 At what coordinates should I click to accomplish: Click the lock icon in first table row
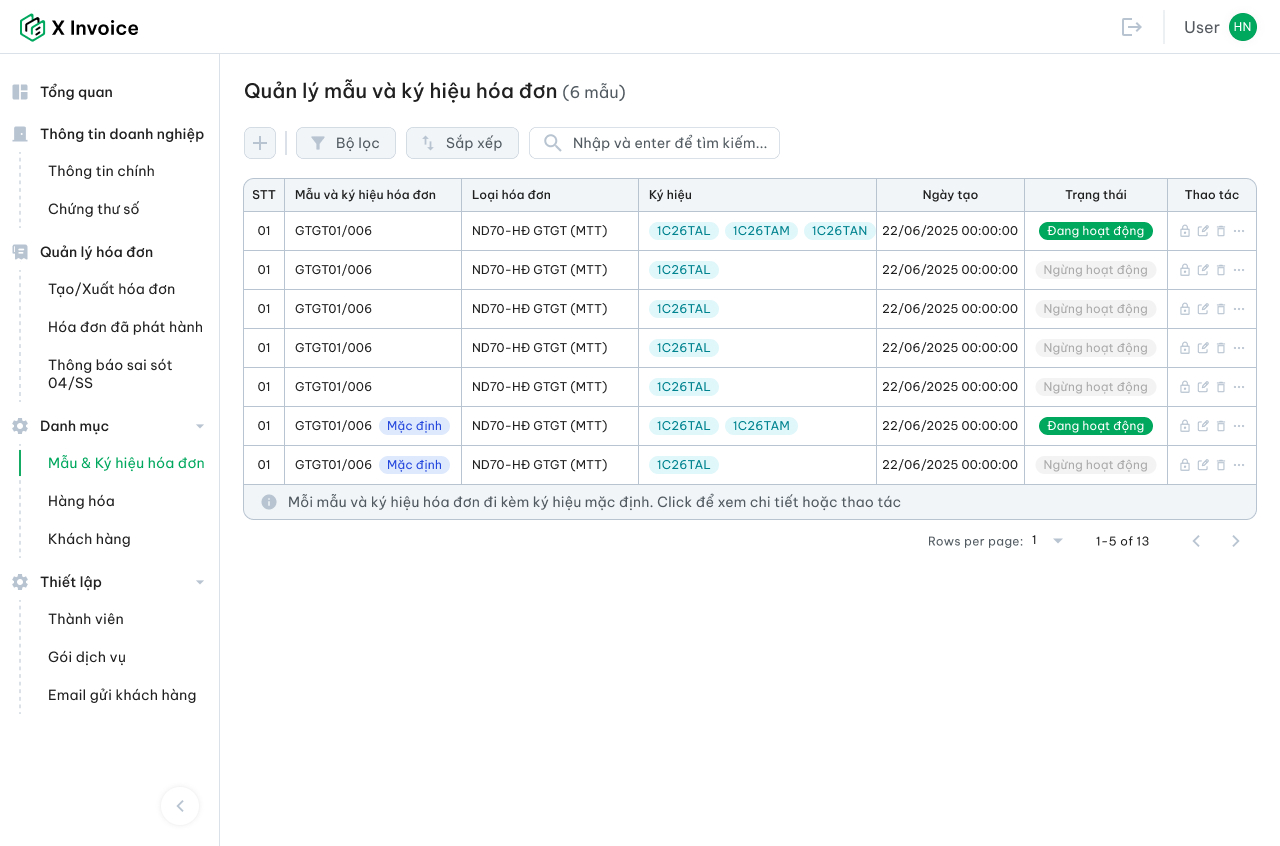point(1185,231)
